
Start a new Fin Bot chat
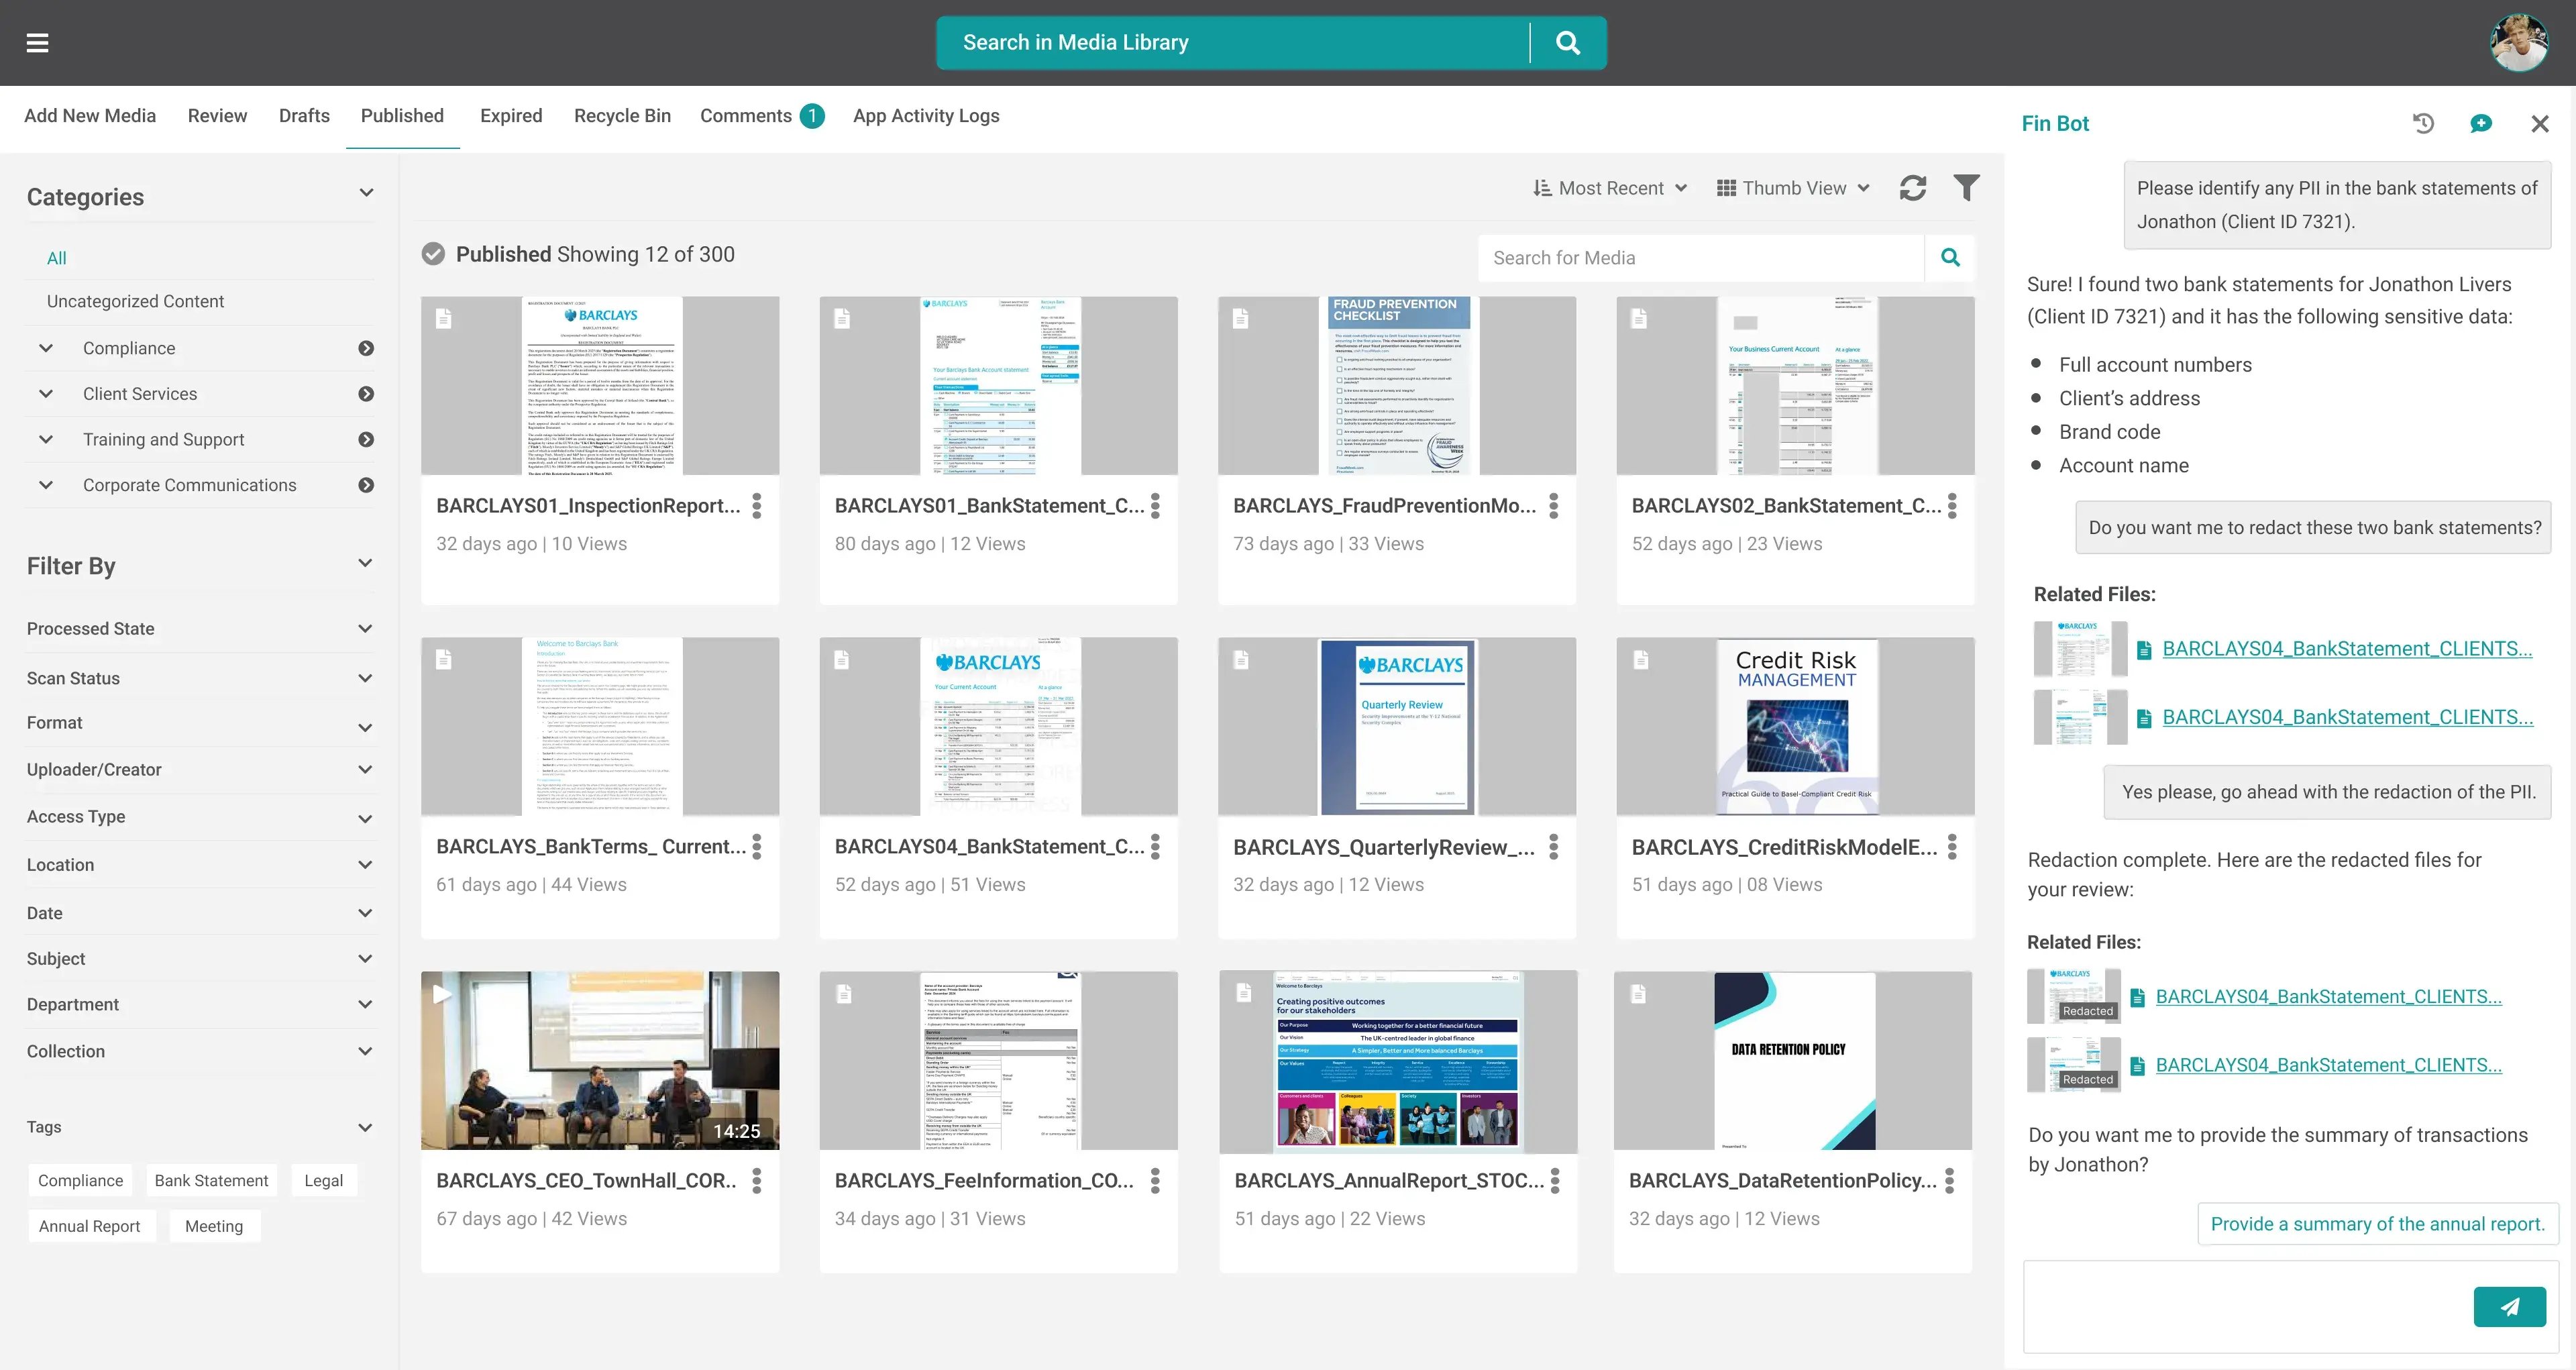(x=2481, y=124)
